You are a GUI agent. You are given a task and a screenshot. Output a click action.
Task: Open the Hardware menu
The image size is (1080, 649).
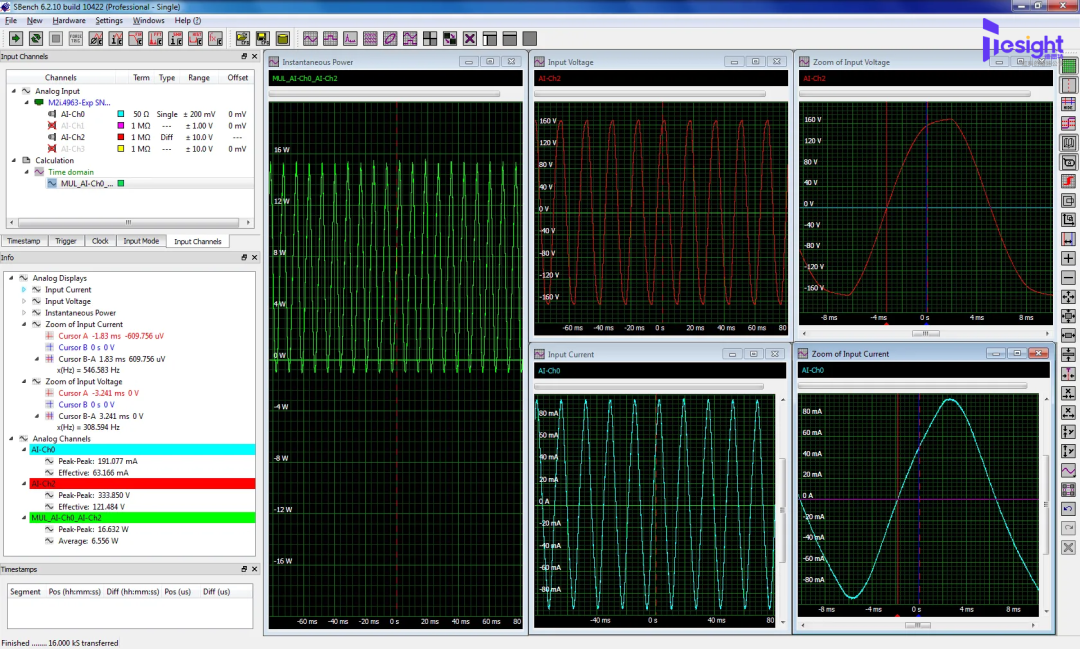(x=69, y=21)
